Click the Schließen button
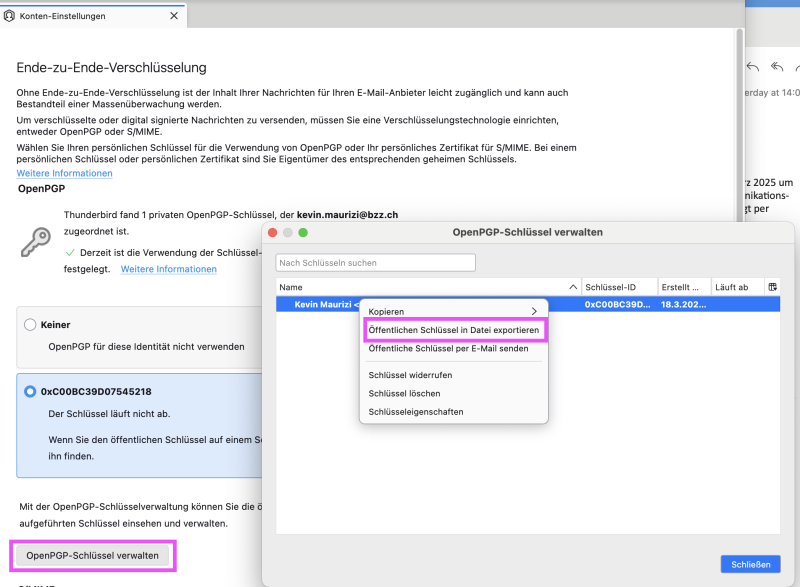 (x=750, y=564)
